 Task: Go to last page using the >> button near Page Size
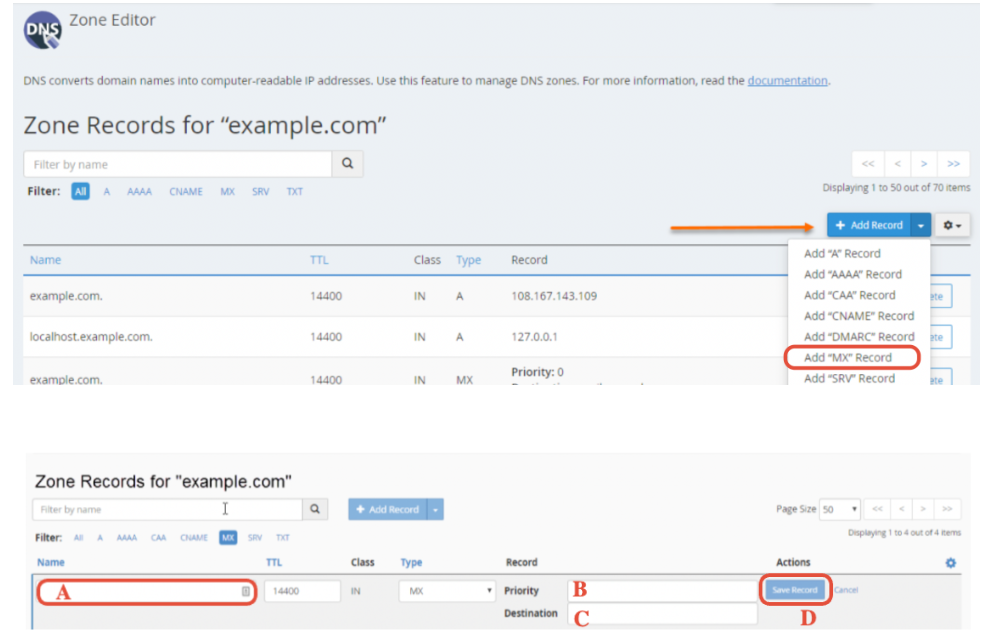tap(949, 510)
